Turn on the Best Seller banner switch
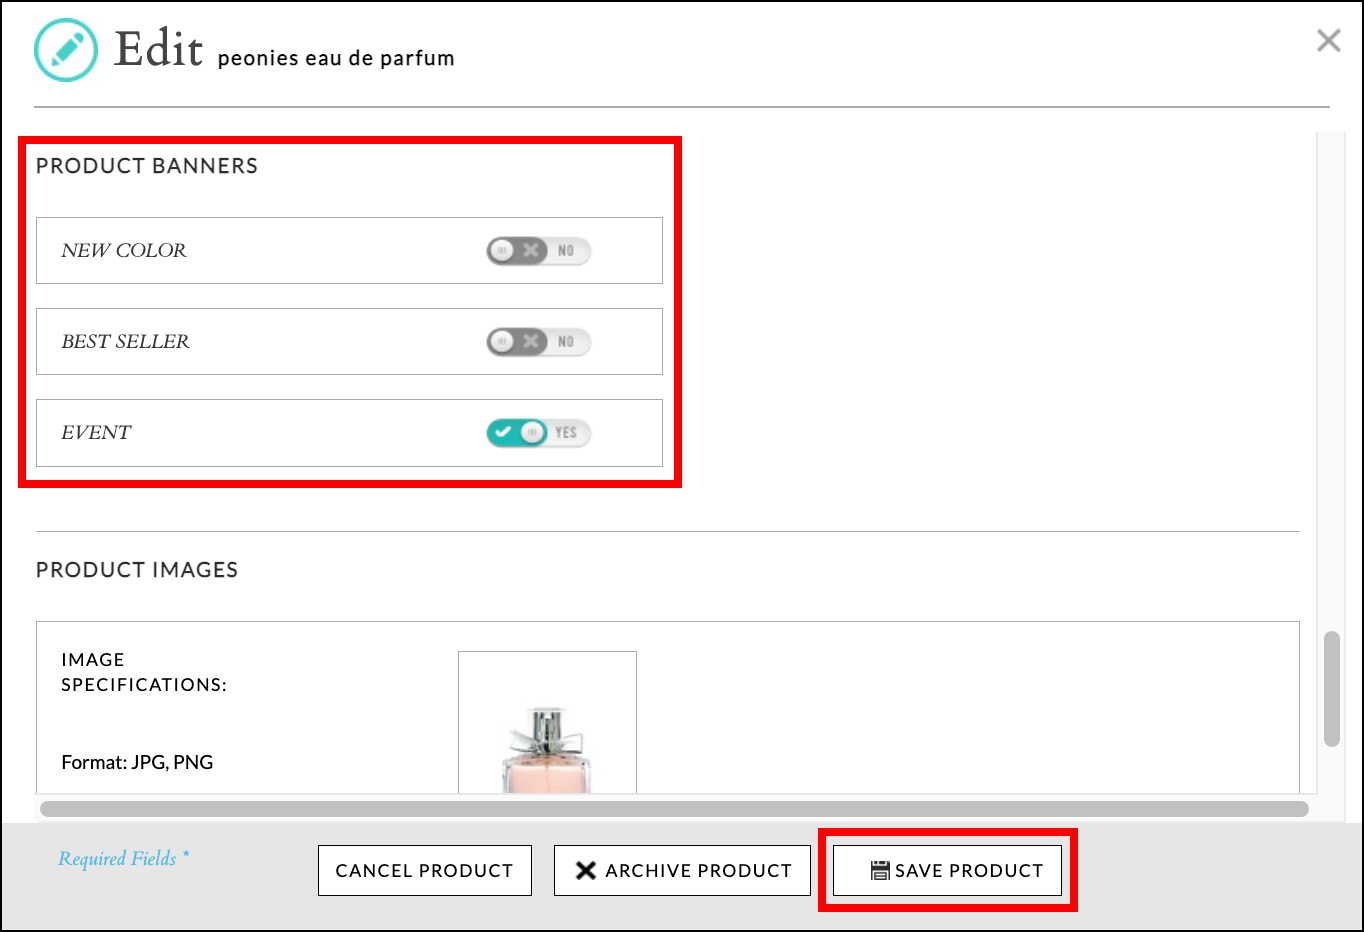Viewport: 1364px width, 932px height. [x=538, y=342]
